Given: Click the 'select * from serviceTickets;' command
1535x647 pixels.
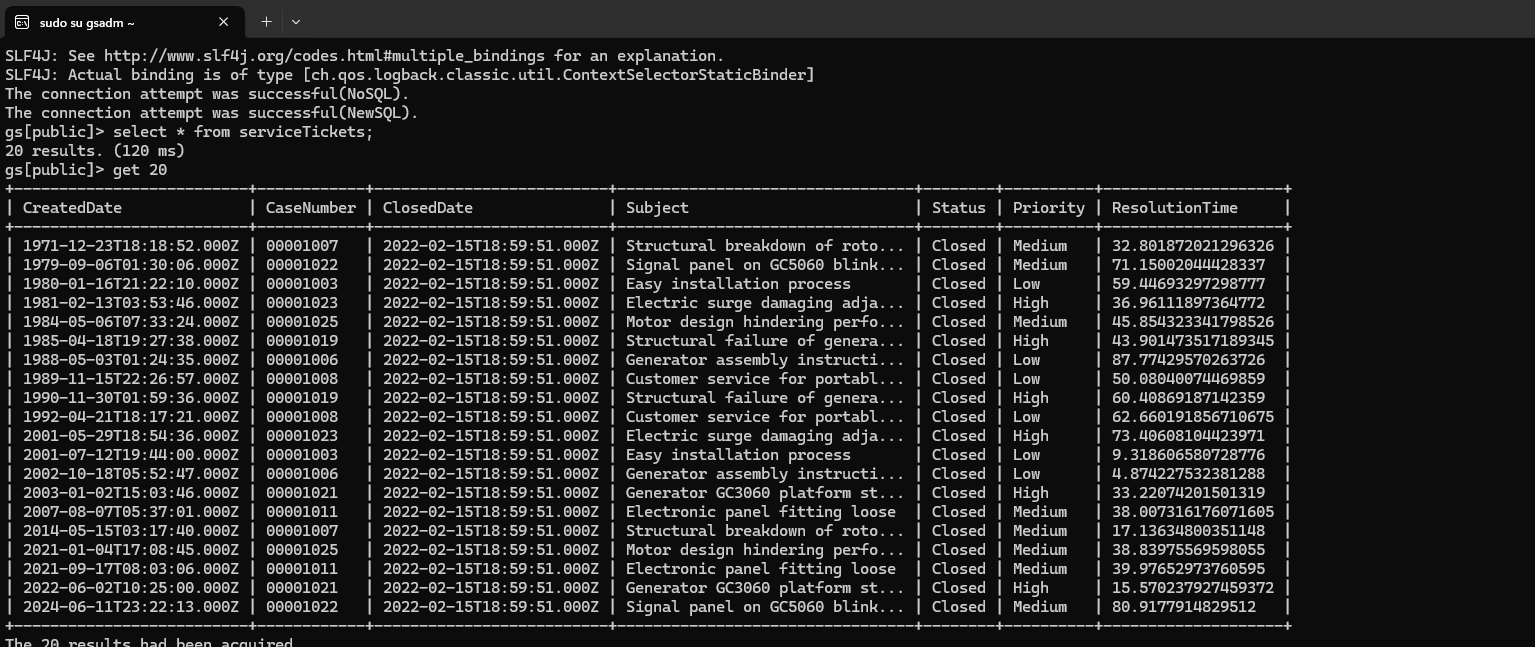Looking at the screenshot, I should (x=243, y=132).
